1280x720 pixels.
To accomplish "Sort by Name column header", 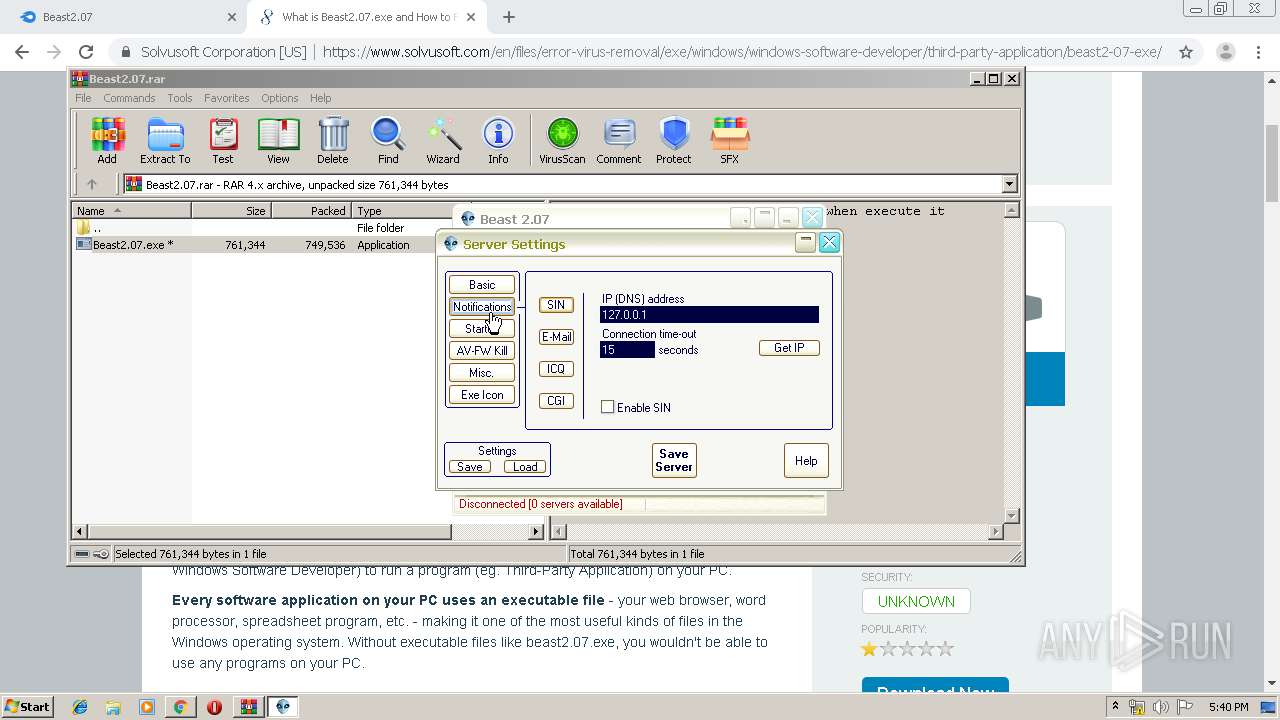I will (x=131, y=211).
